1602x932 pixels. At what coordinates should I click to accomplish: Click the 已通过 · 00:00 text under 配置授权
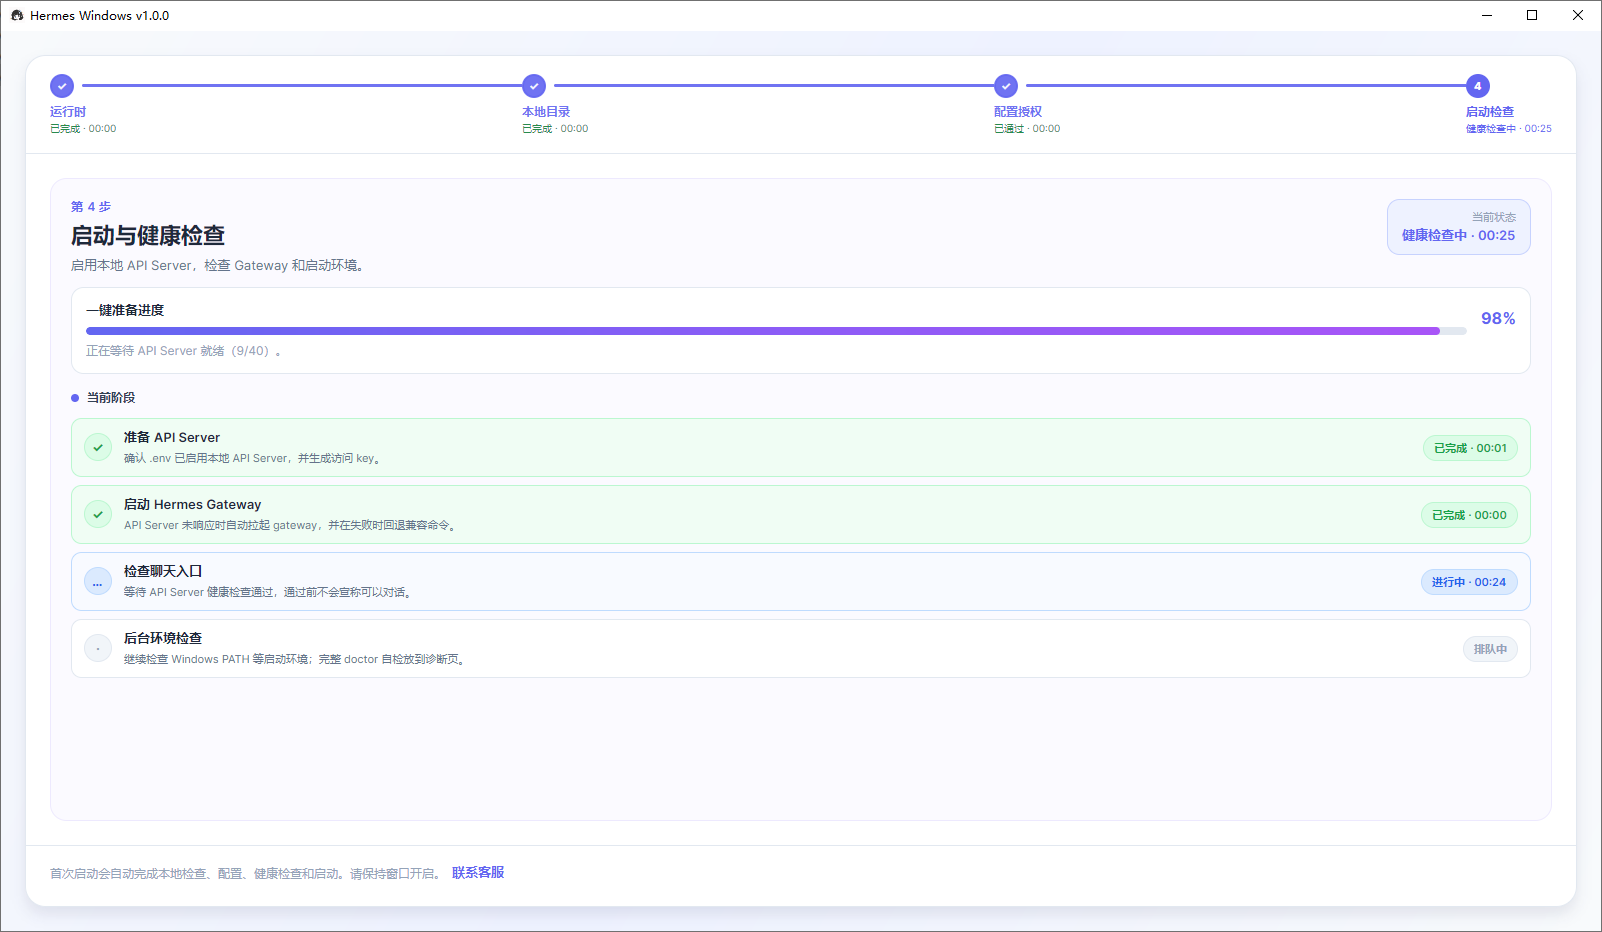(x=1027, y=129)
